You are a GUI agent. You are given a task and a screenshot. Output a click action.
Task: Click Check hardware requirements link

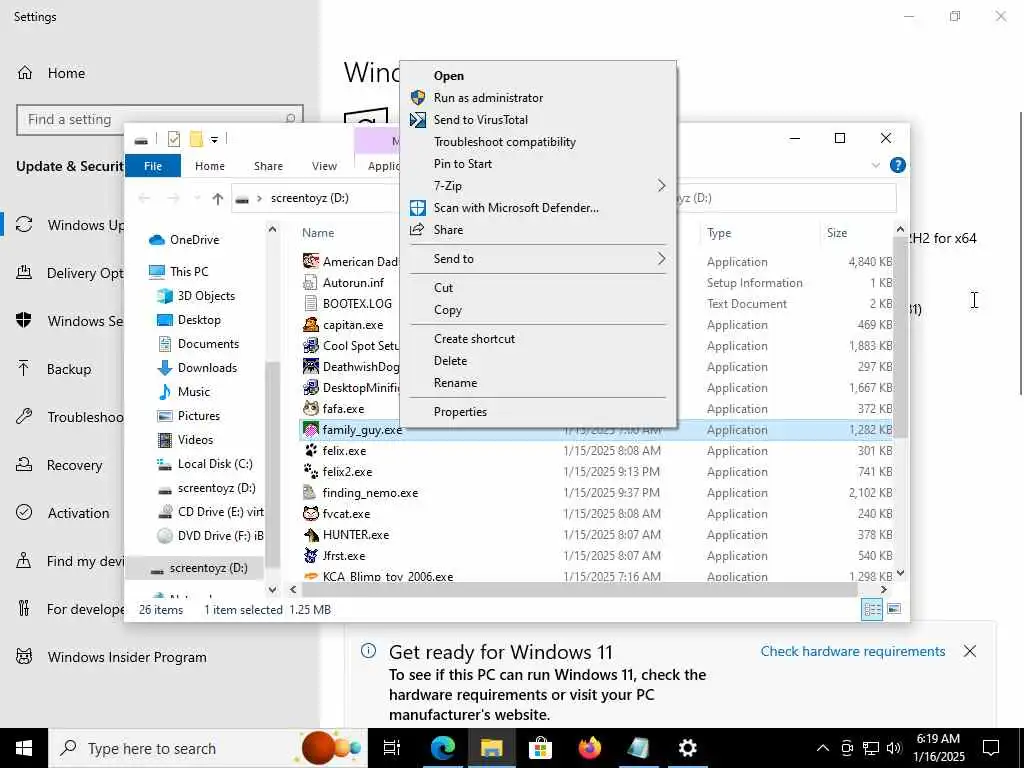pos(853,651)
